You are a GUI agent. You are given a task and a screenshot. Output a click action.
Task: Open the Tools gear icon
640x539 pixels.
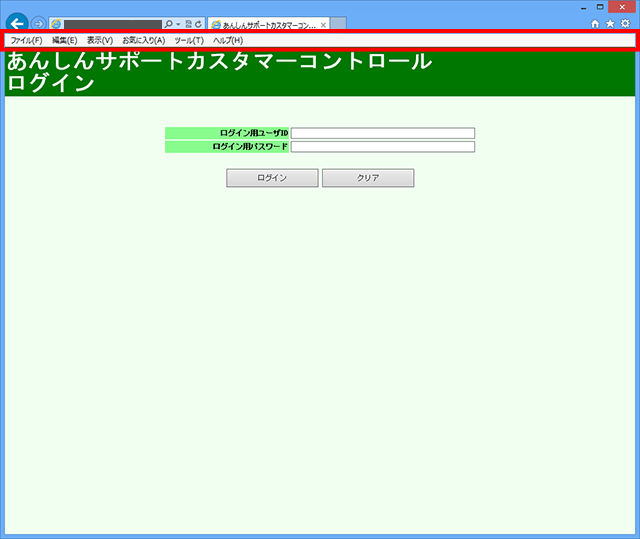tap(625, 24)
